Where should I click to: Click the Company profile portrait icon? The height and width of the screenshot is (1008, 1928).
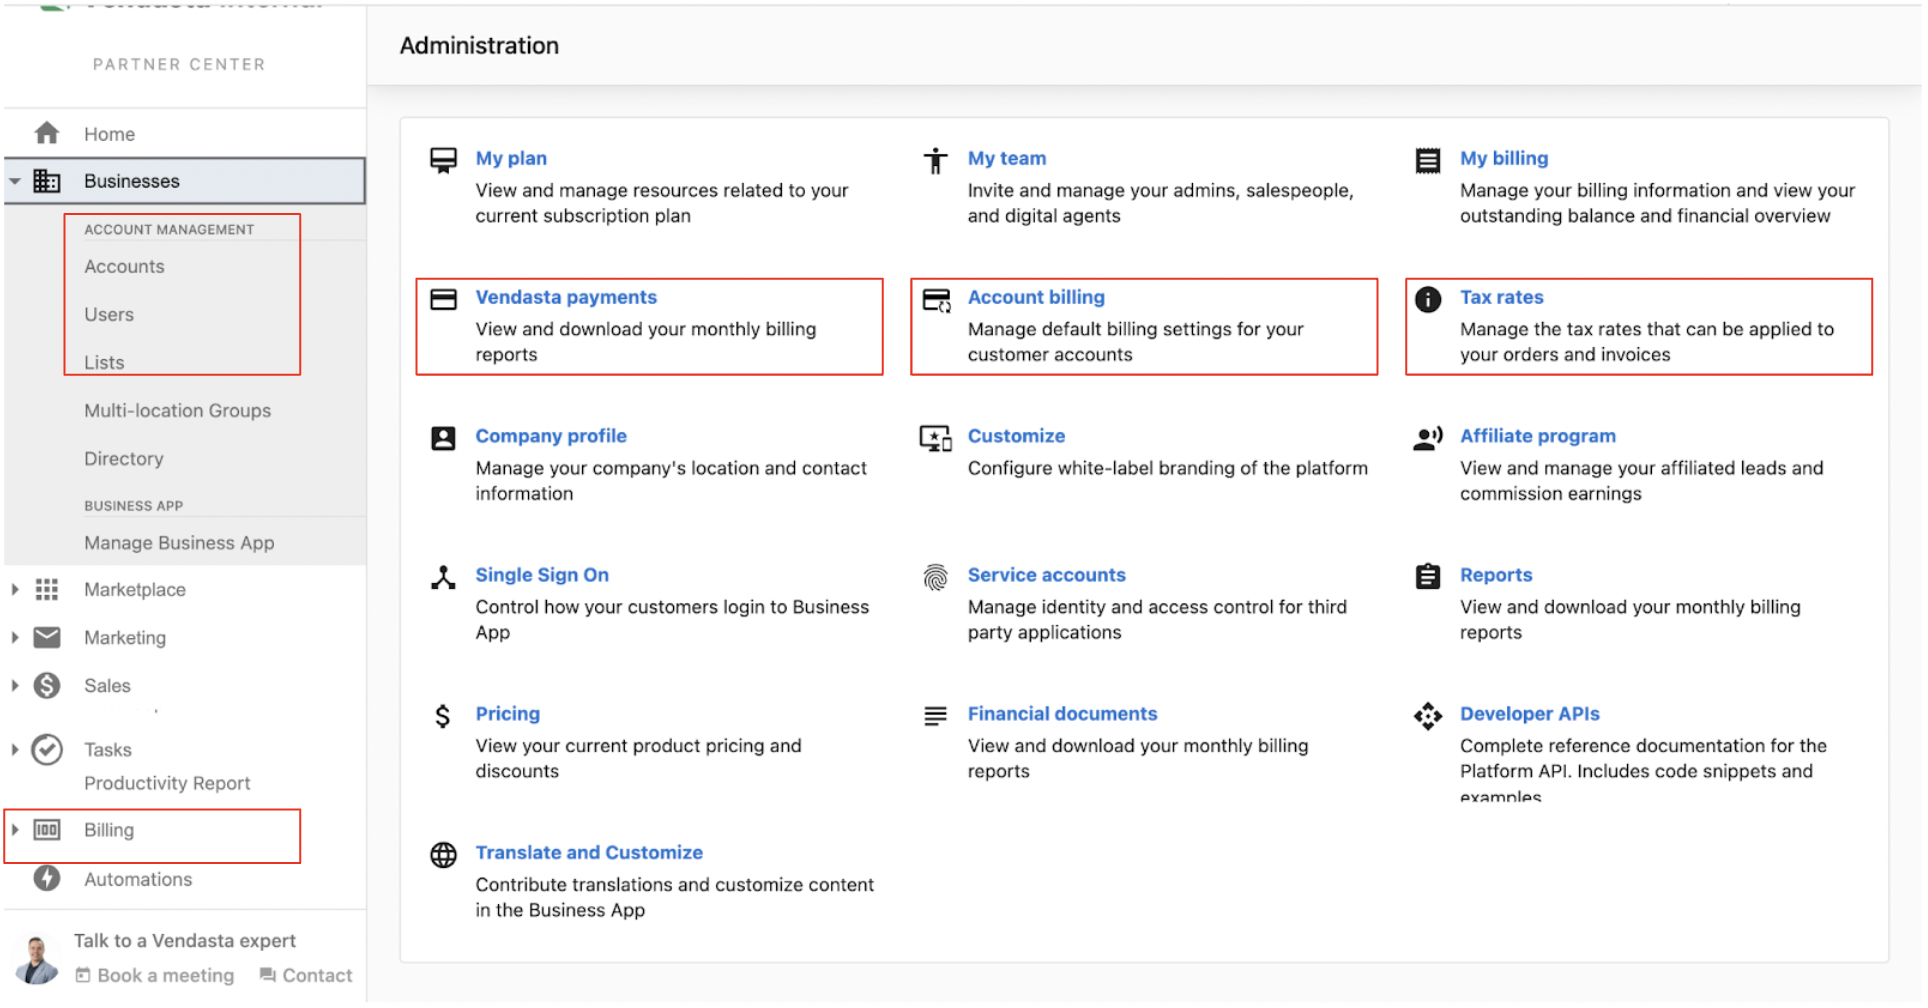[x=443, y=438]
